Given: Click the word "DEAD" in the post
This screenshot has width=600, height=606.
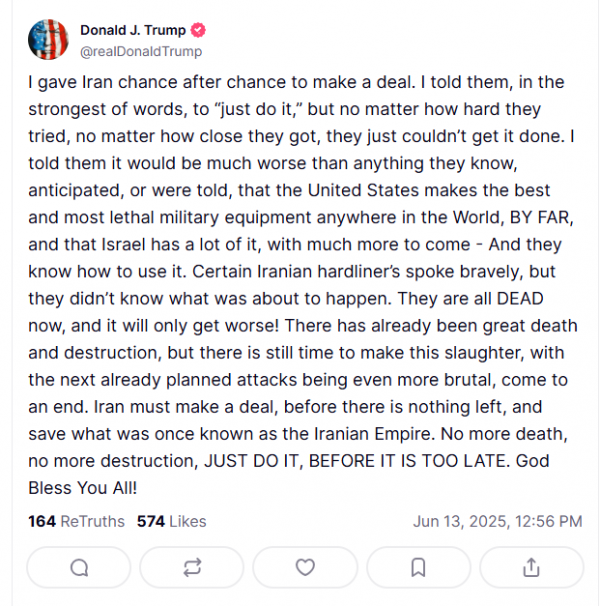Looking at the screenshot, I should click(x=520, y=299).
